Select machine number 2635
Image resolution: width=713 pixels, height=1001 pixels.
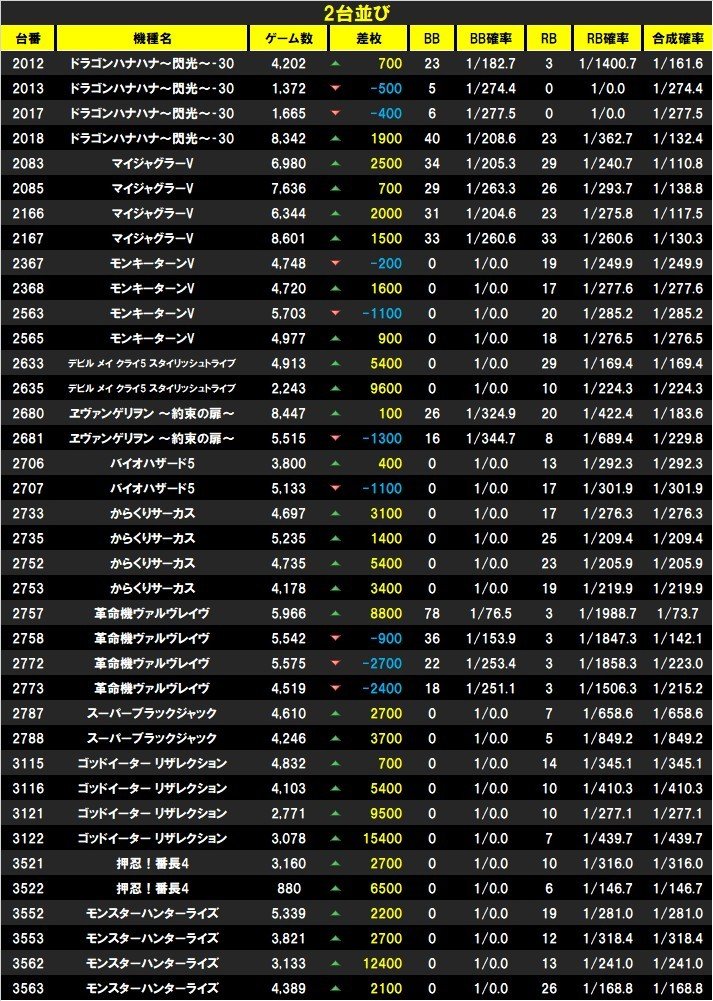(28, 388)
